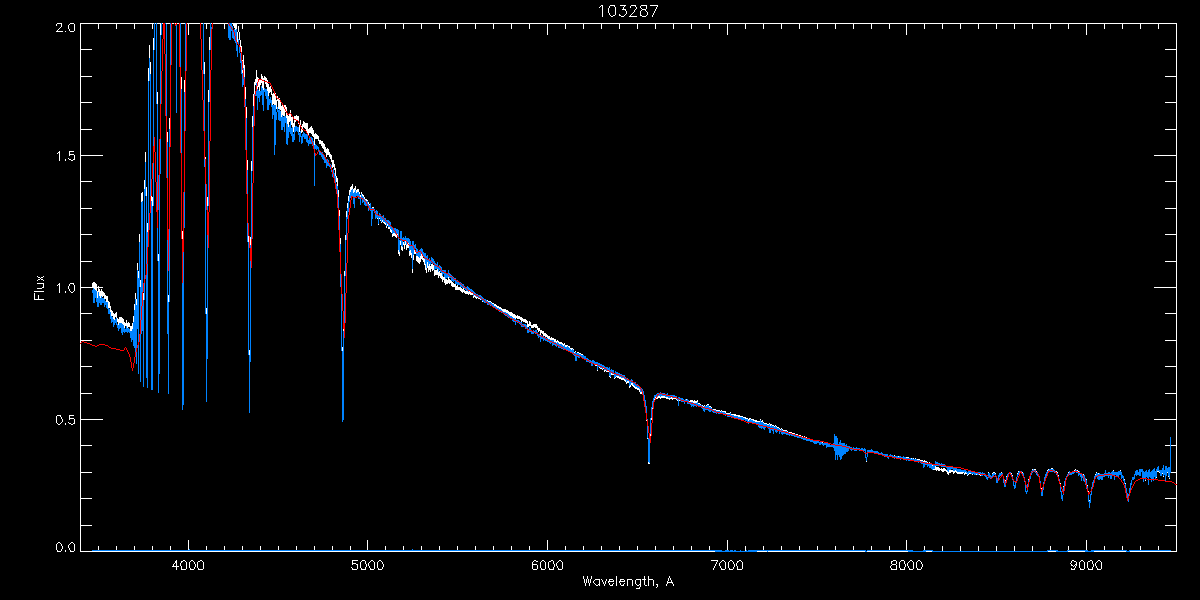Click the 9000 wavelength tick label

[x=1087, y=564]
